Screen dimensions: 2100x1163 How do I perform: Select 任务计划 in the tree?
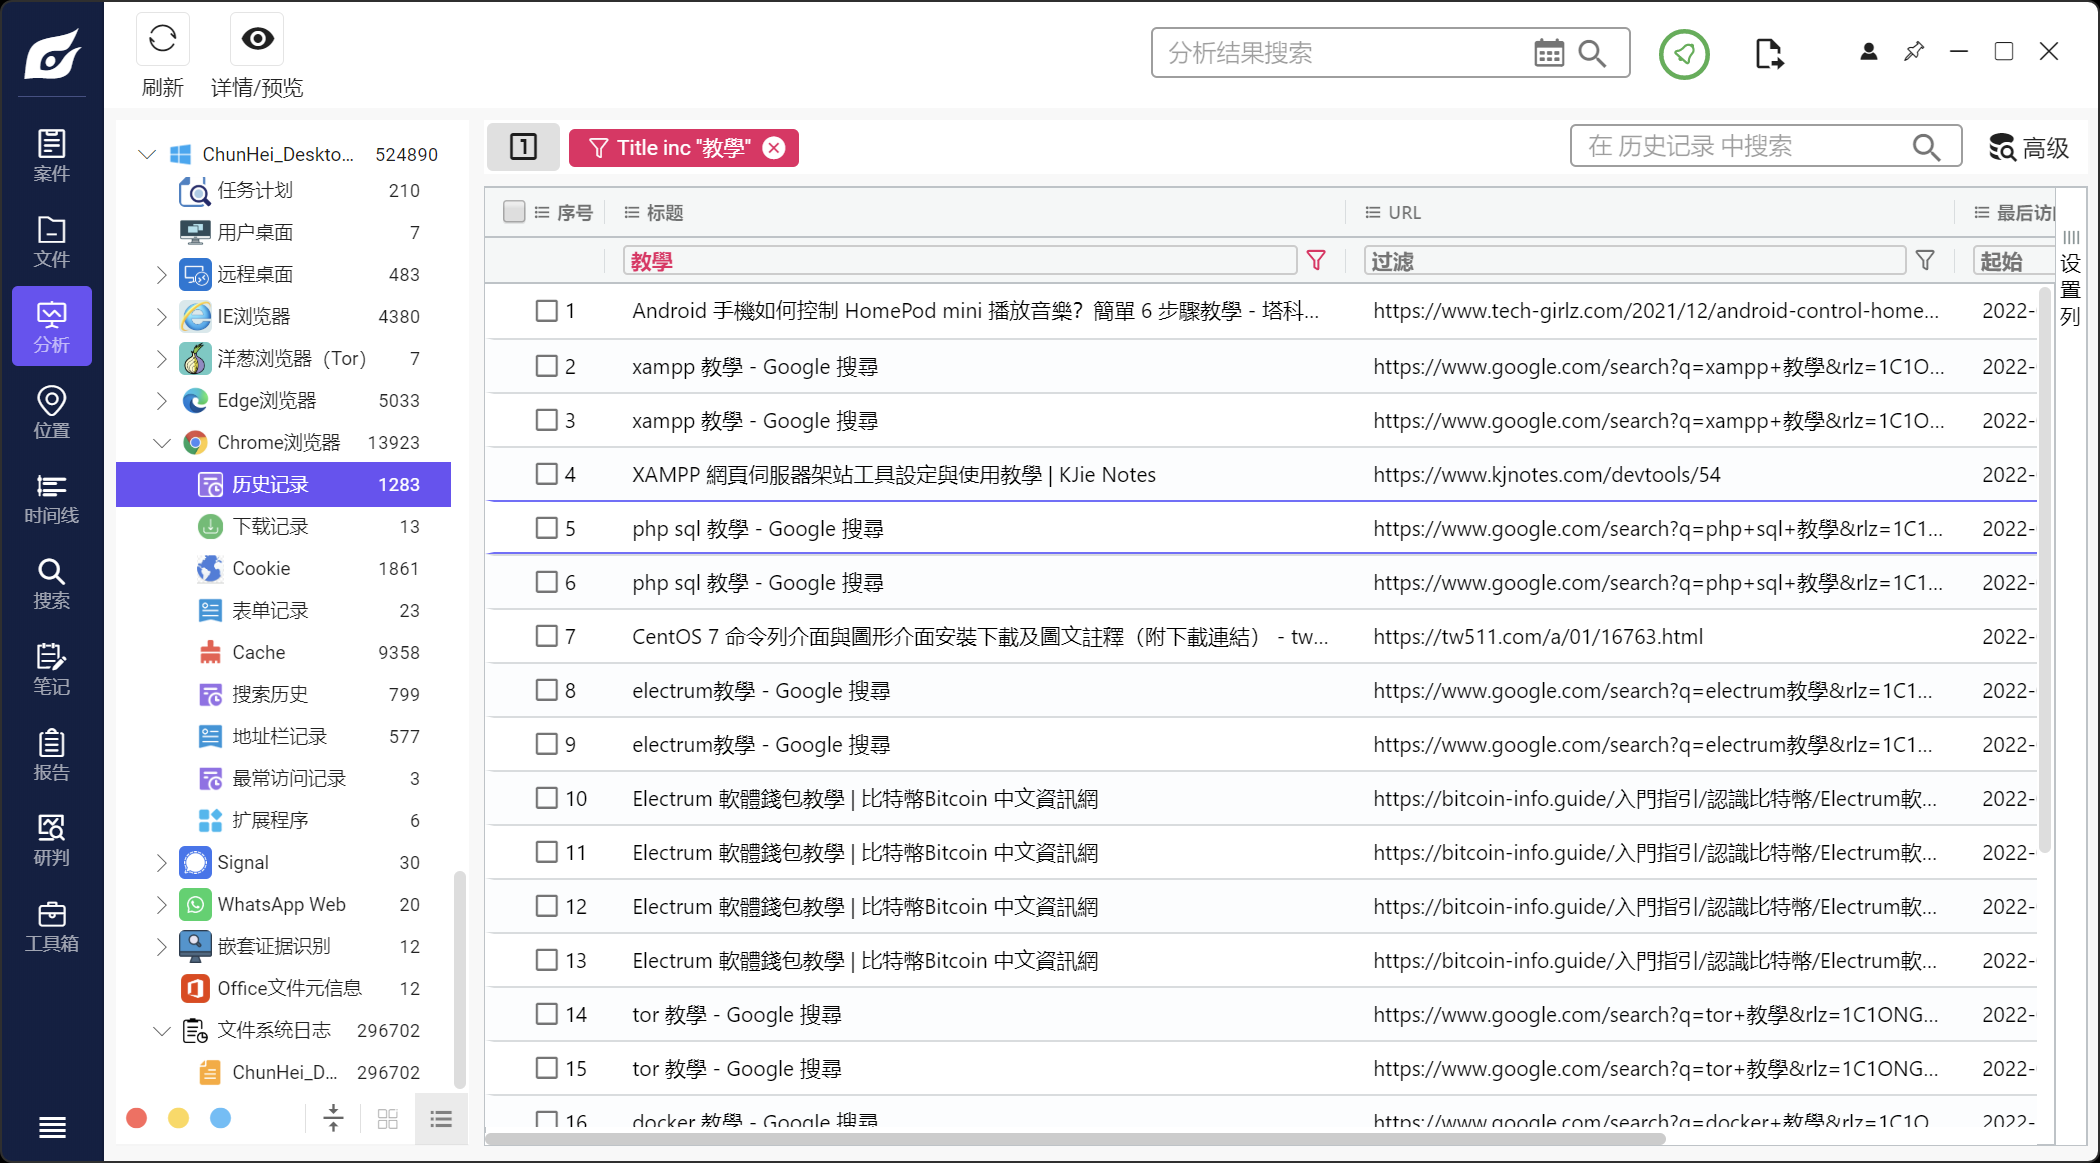[283, 190]
